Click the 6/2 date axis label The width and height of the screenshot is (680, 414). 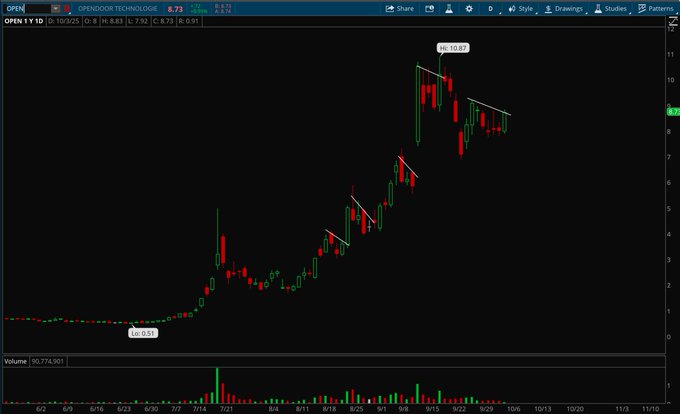pos(41,409)
